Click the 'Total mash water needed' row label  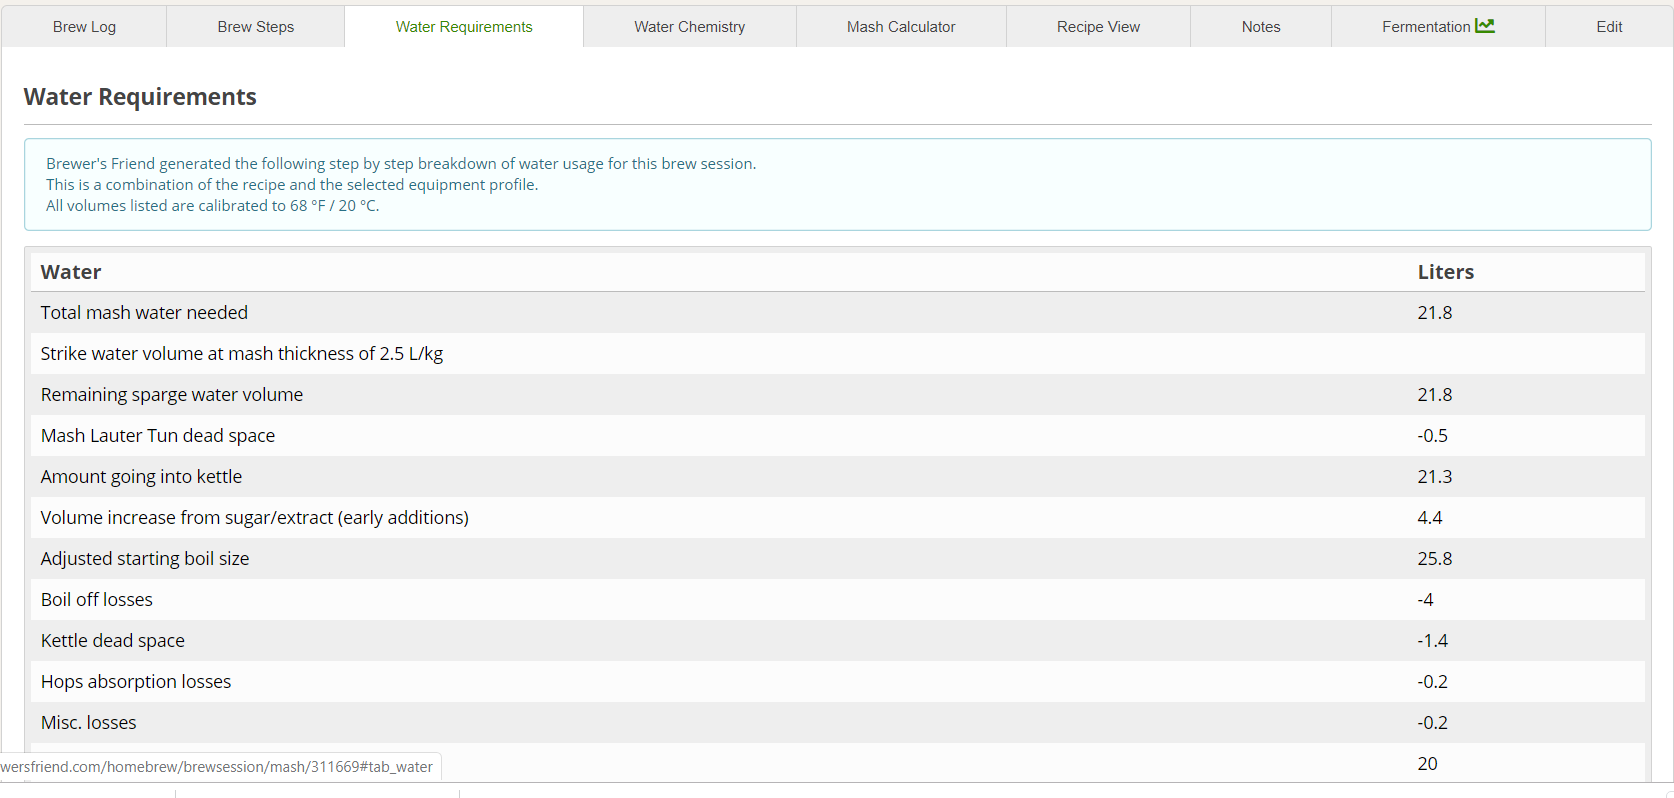[x=144, y=313]
